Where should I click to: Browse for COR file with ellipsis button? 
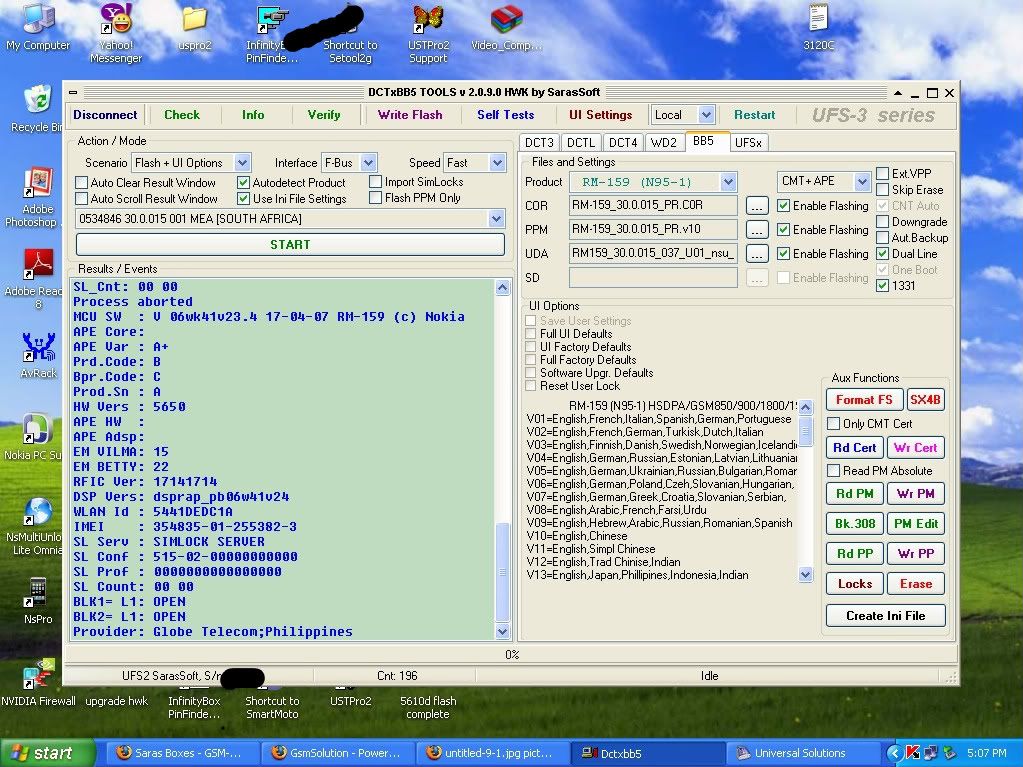757,206
